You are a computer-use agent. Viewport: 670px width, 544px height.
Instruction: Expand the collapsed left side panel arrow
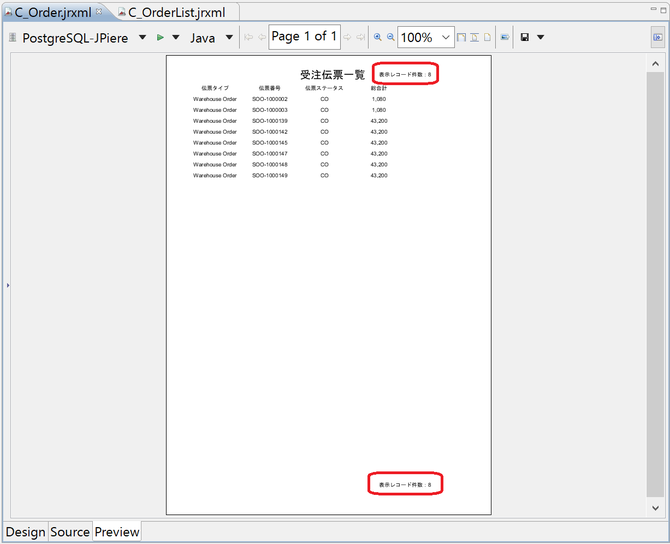pyautogui.click(x=8, y=285)
